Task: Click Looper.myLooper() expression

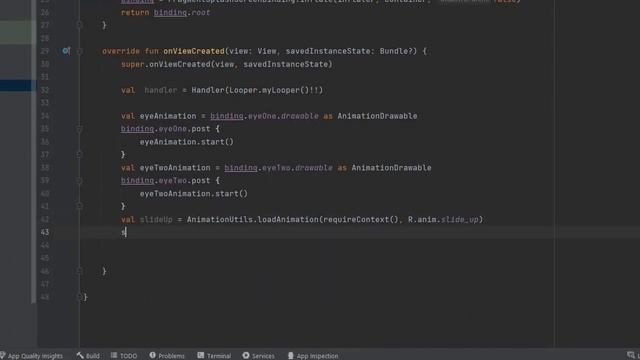Action: (x=269, y=90)
